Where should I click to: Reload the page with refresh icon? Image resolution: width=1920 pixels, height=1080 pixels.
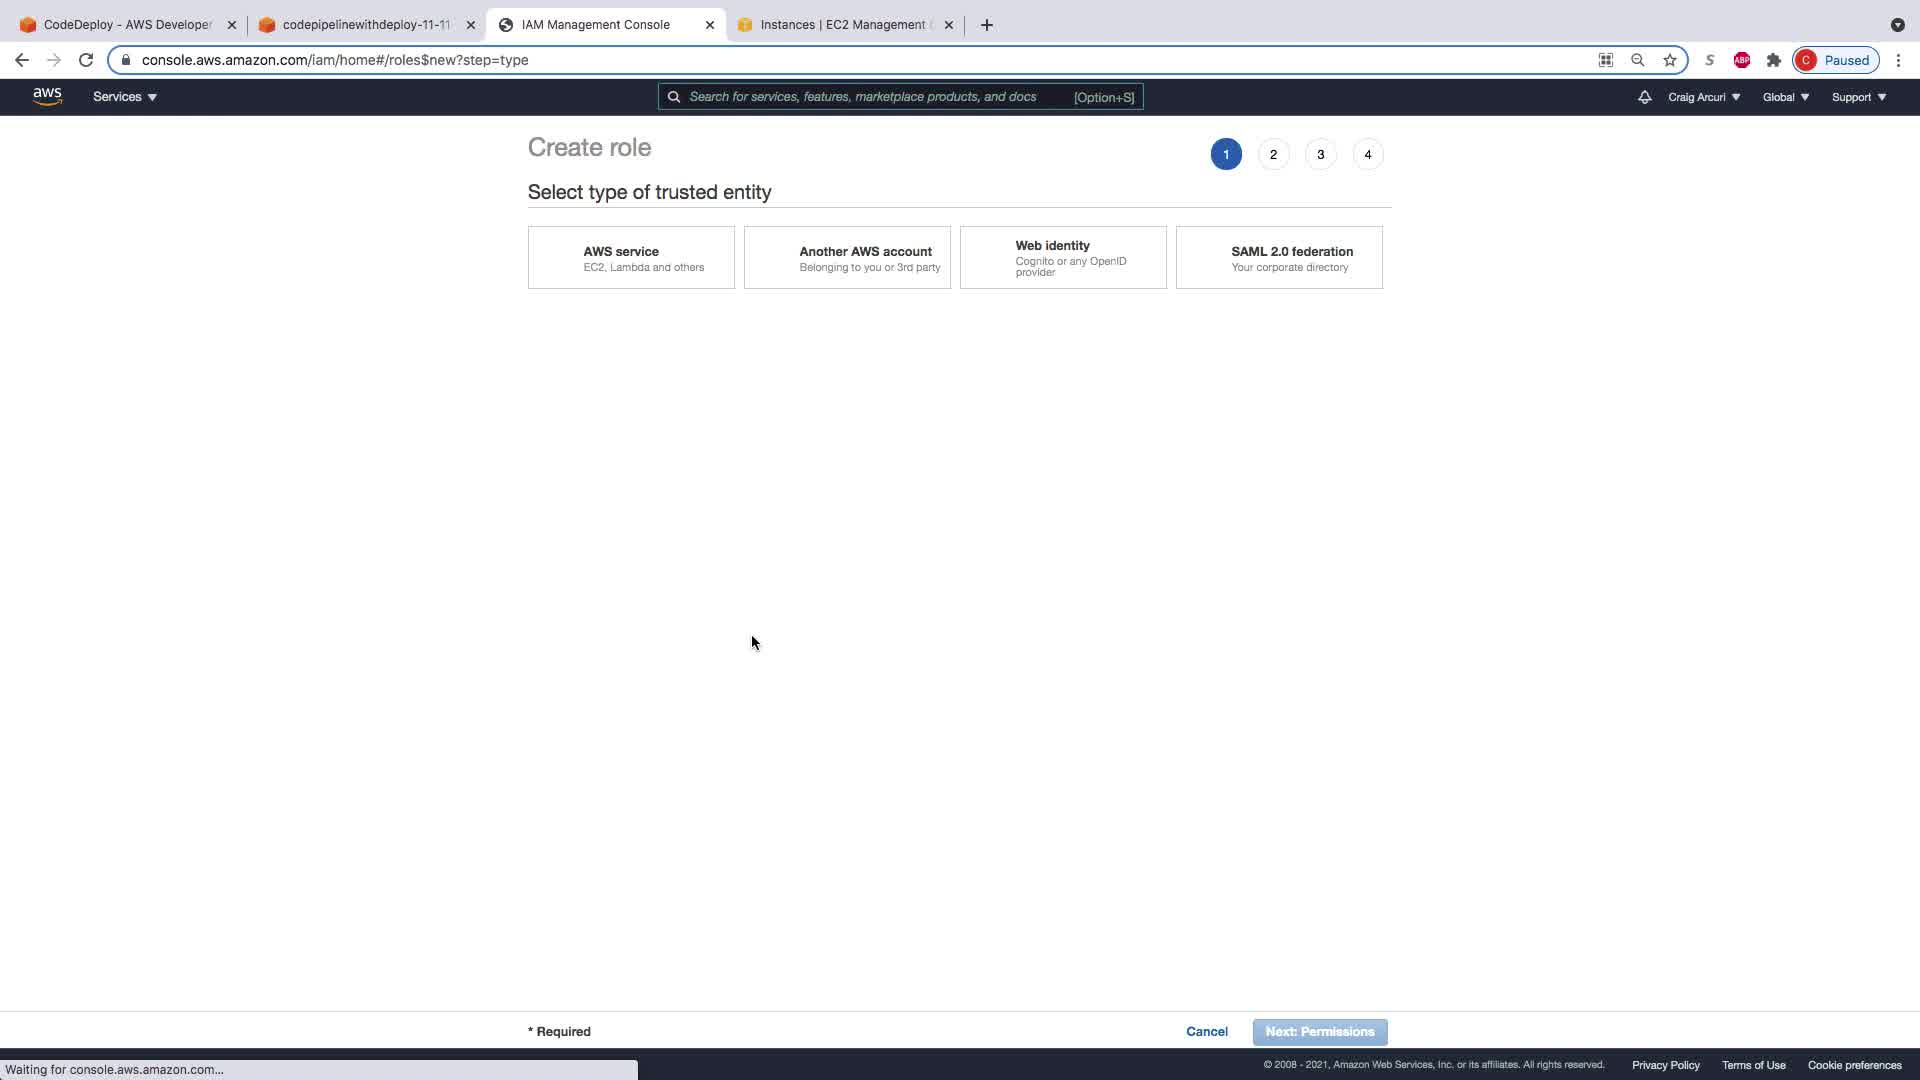click(86, 60)
